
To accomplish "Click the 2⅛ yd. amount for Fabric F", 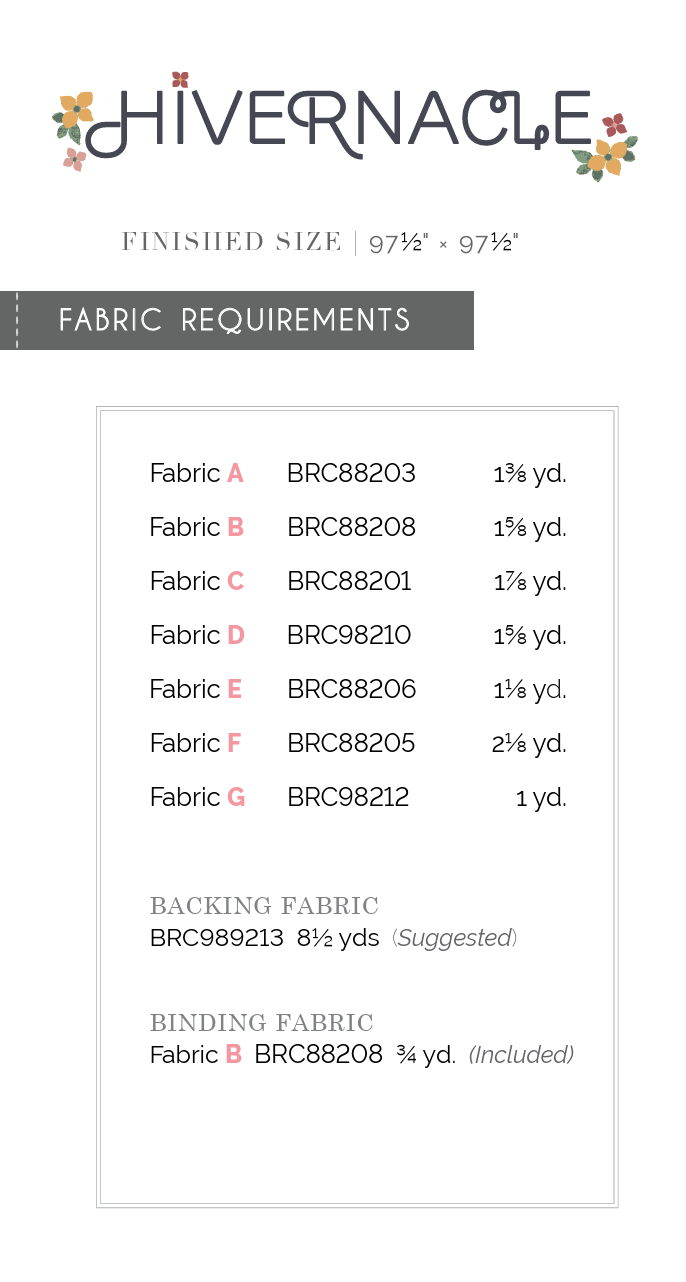I will pyautogui.click(x=529, y=743).
